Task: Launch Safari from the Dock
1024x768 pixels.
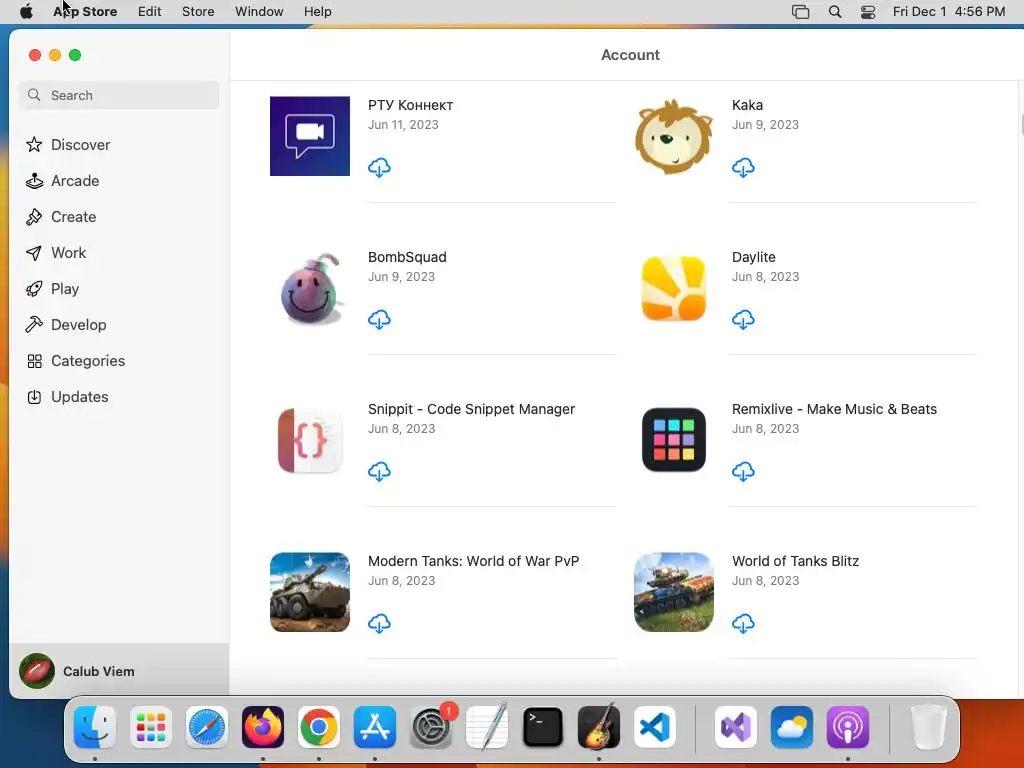Action: [207, 727]
